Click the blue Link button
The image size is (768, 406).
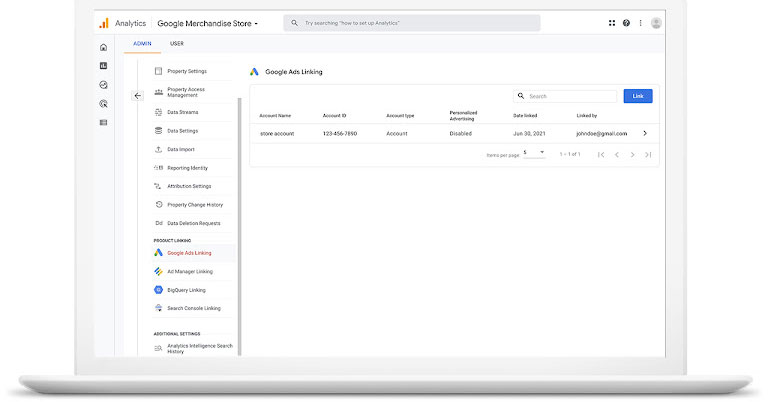638,96
